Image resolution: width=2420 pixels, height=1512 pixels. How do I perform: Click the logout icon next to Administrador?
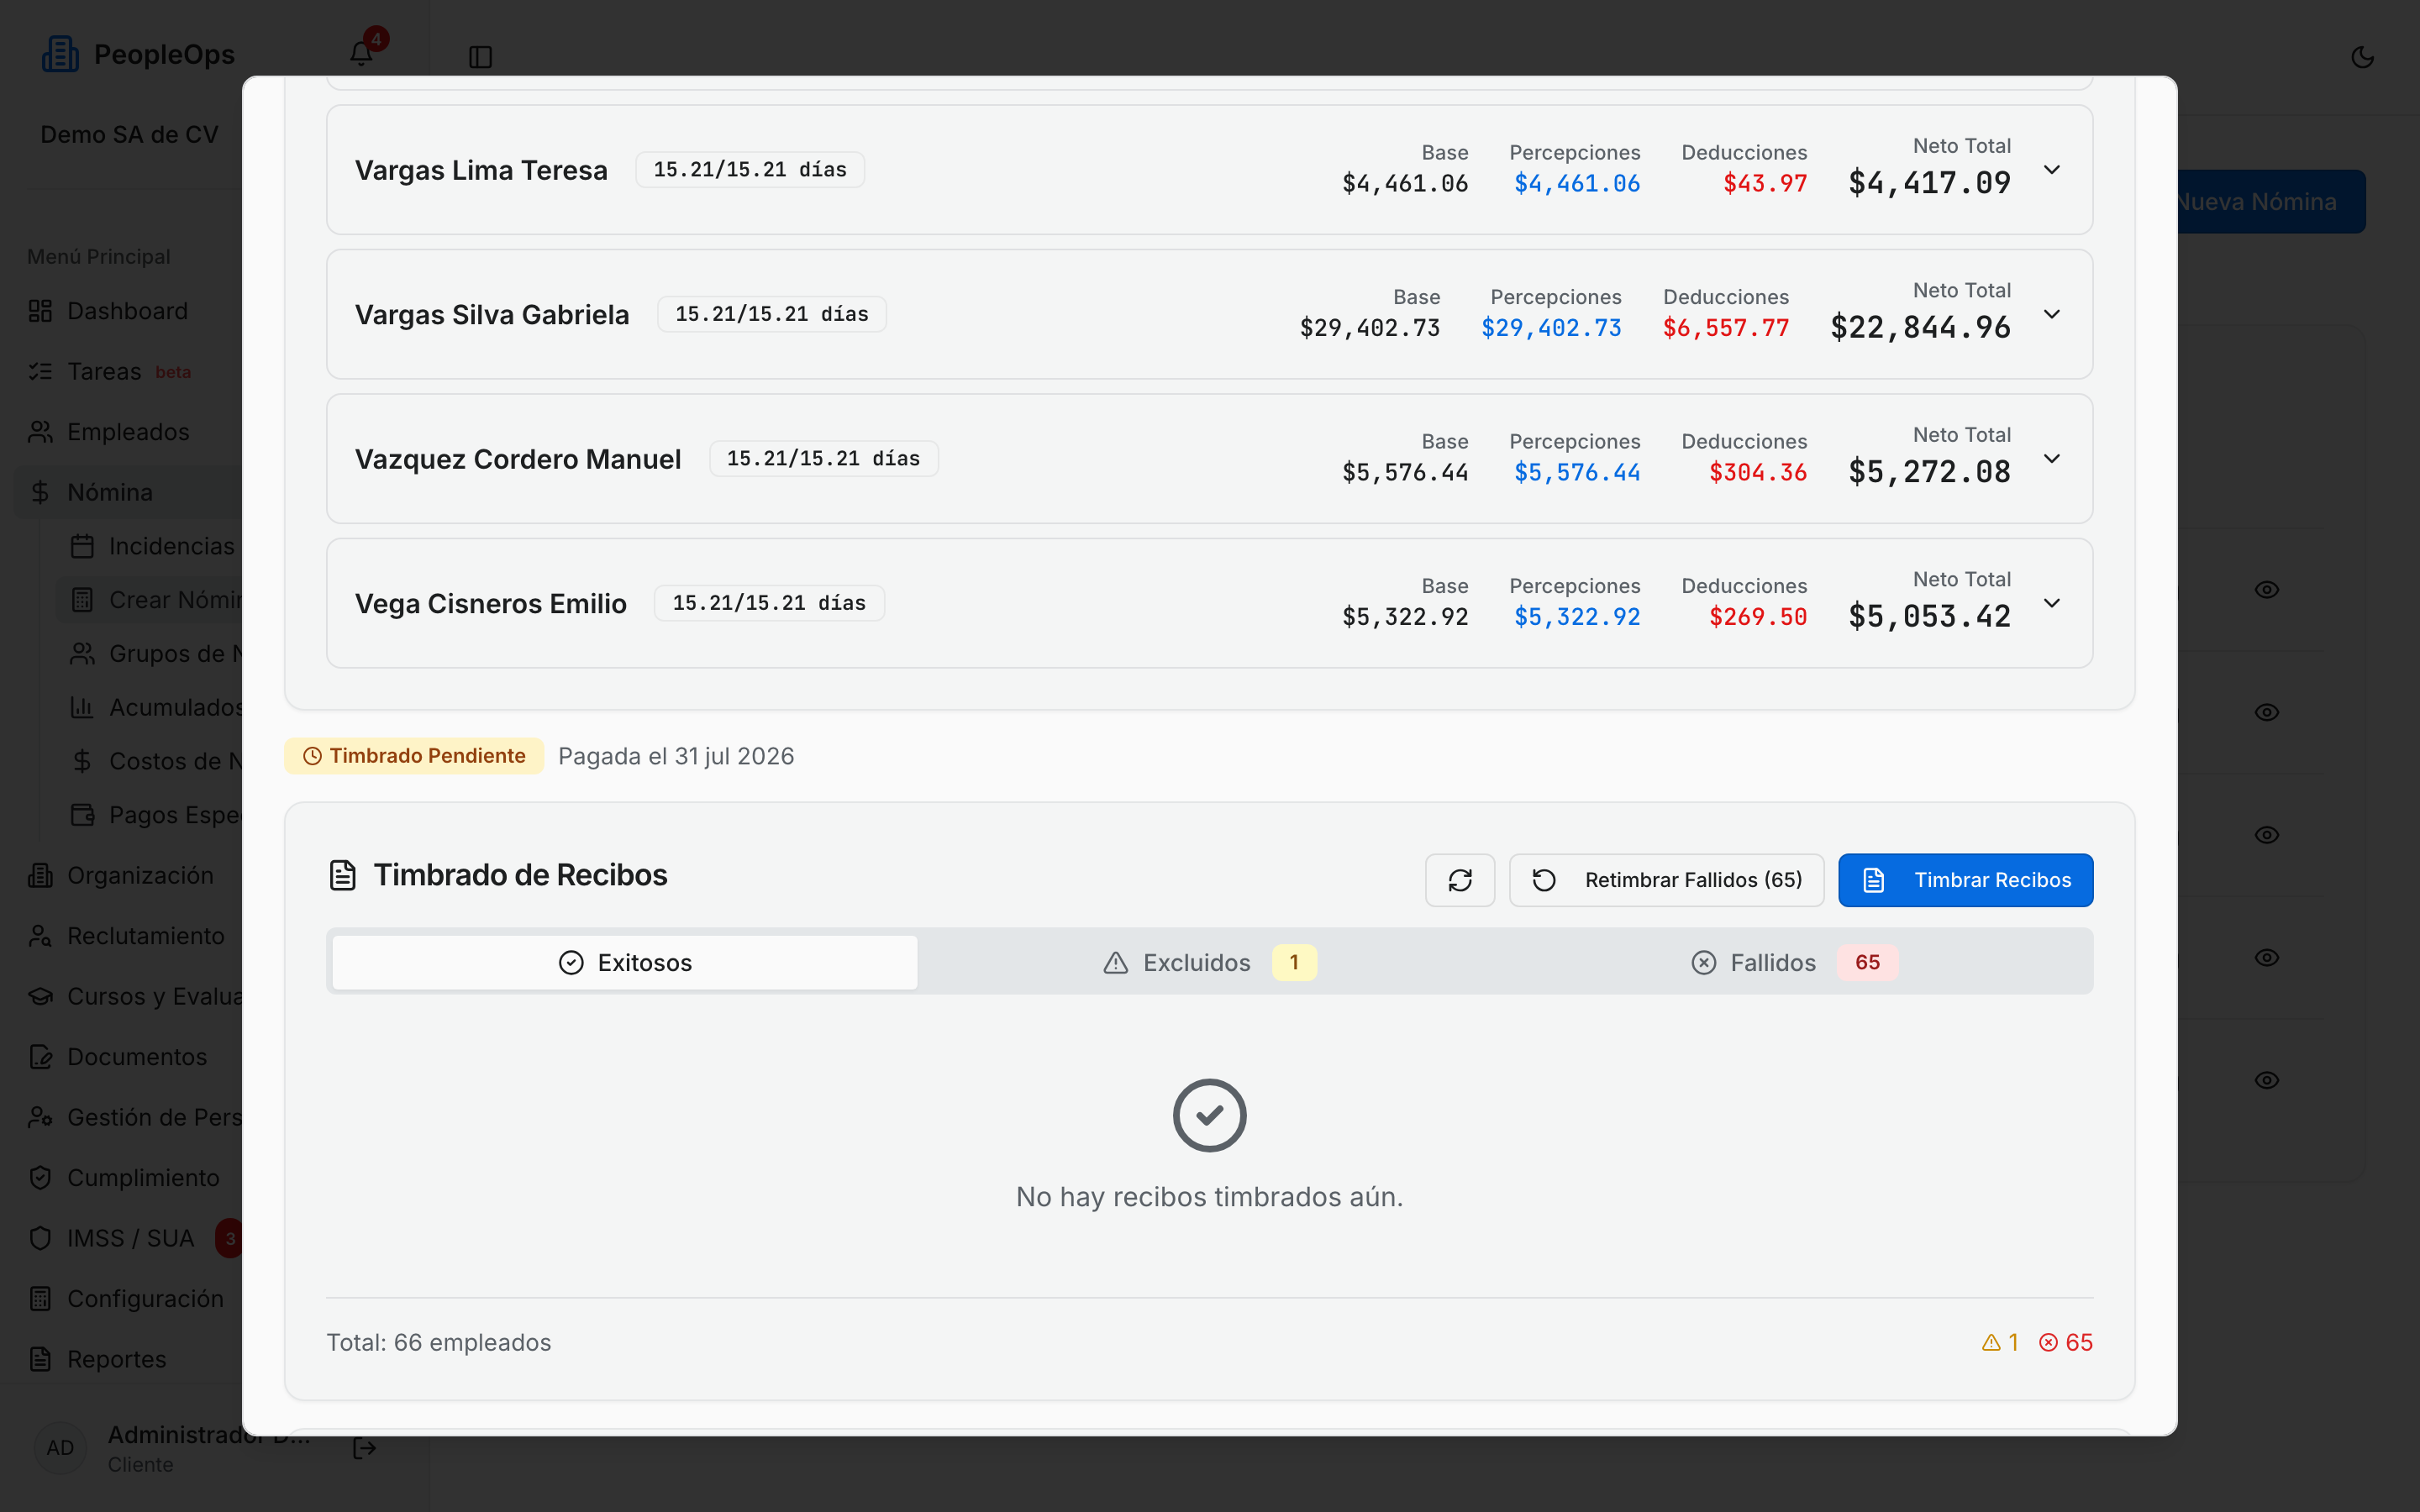[x=364, y=1448]
